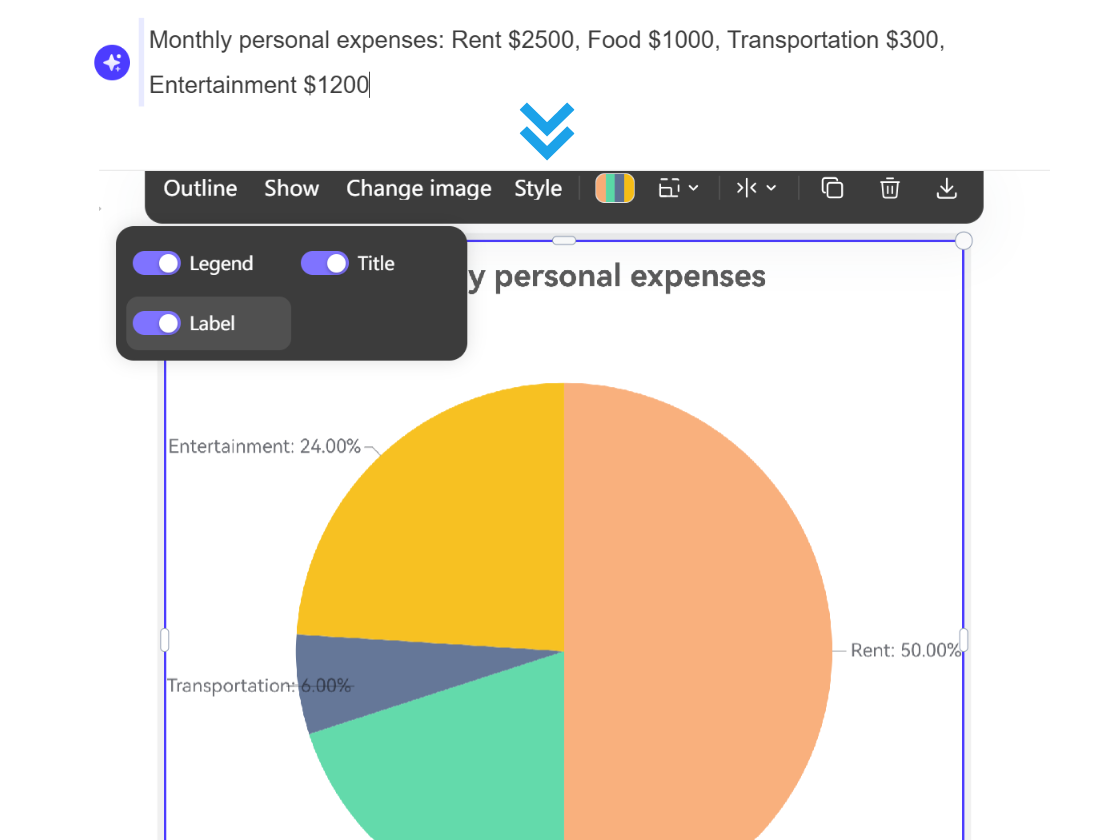The height and width of the screenshot is (840, 1120).
Task: Download the chart image
Action: click(946, 188)
